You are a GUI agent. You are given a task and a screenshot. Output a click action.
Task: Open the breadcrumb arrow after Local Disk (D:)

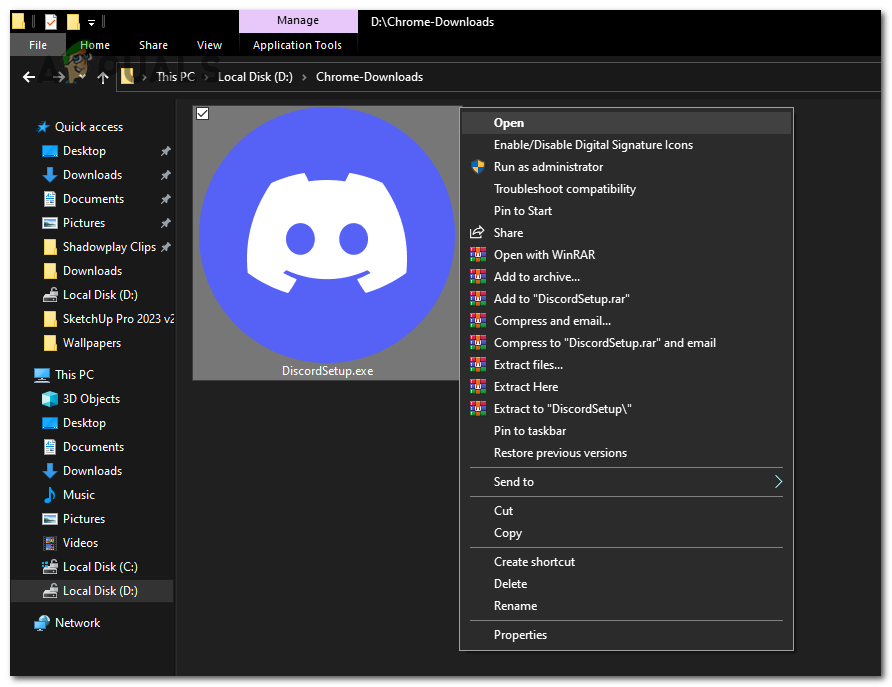click(x=303, y=76)
